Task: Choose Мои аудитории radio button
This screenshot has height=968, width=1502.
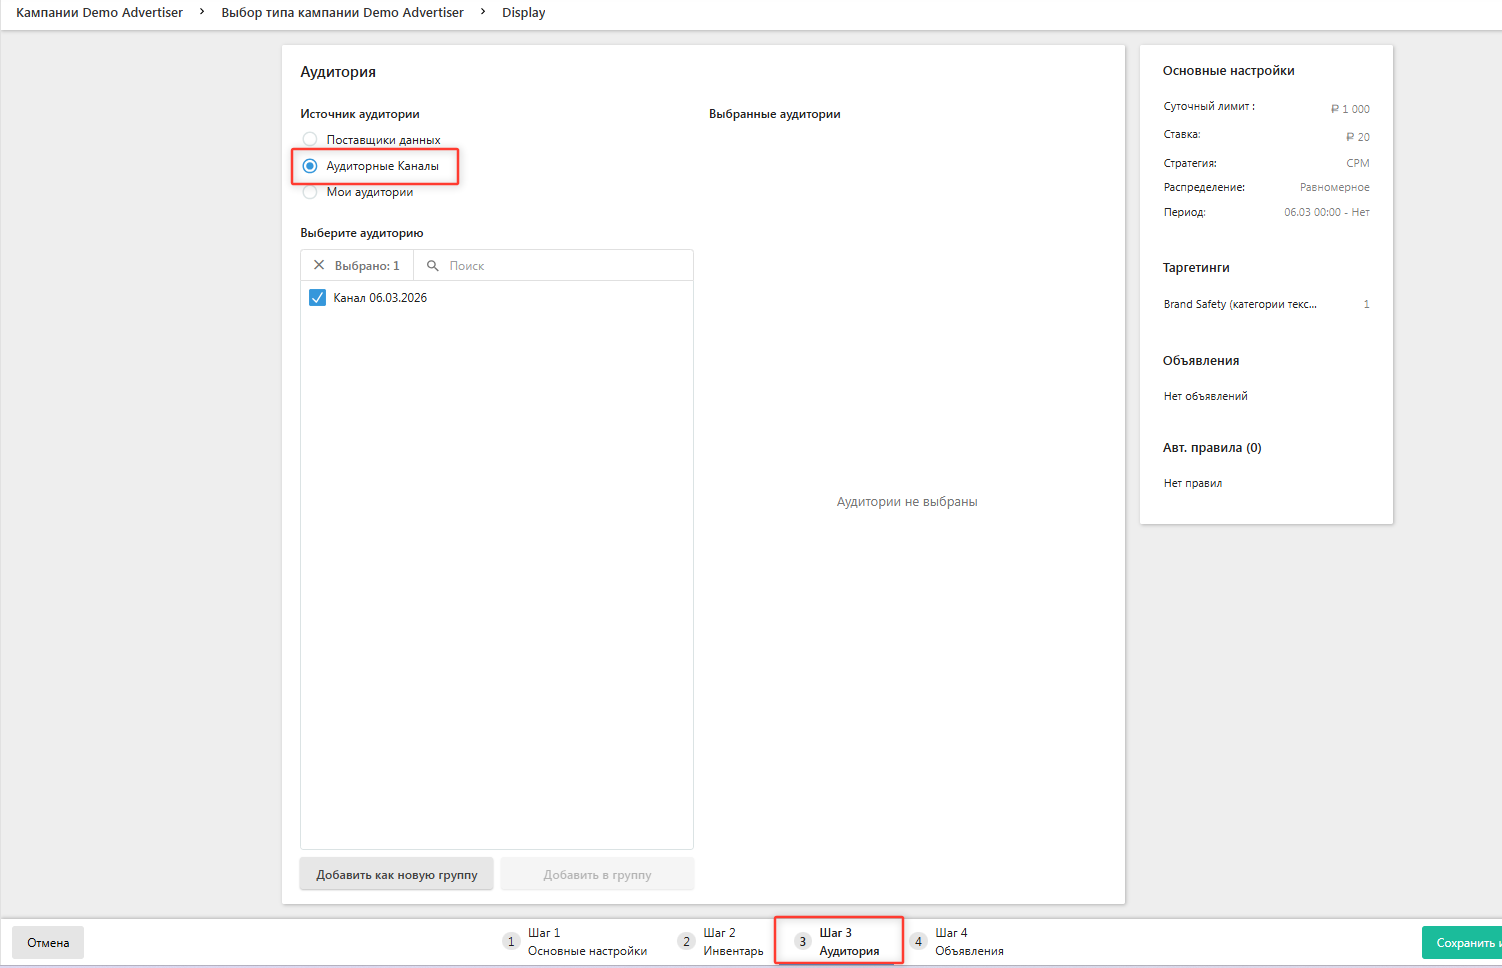Action: tap(310, 192)
